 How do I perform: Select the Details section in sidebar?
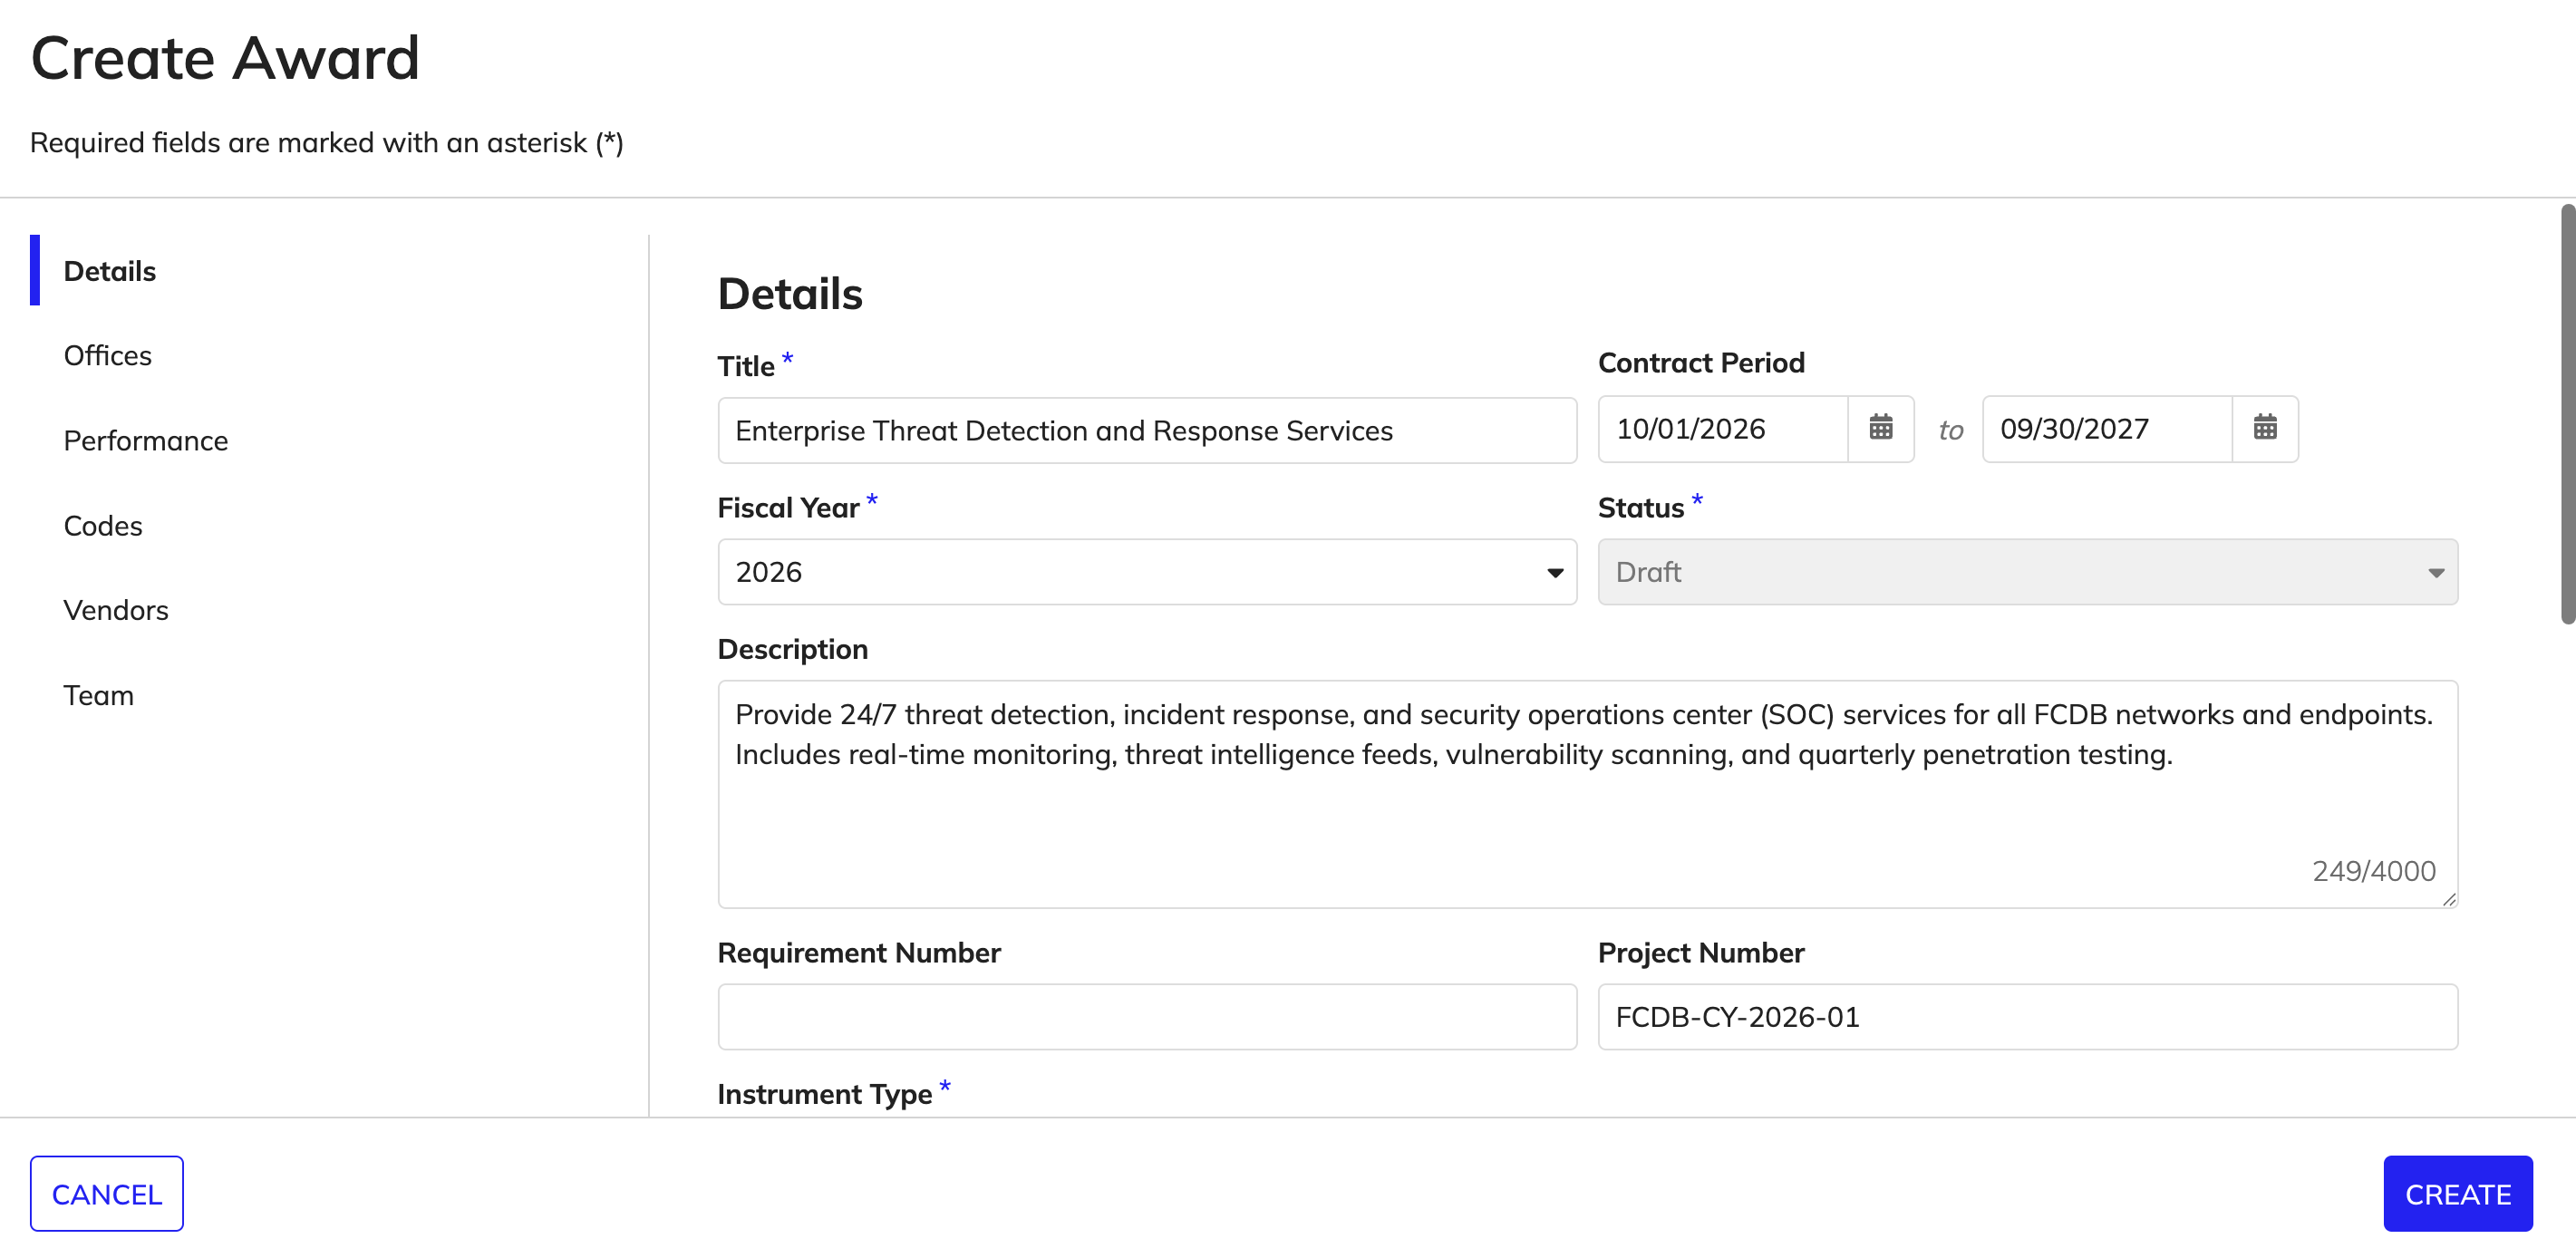pyautogui.click(x=110, y=271)
